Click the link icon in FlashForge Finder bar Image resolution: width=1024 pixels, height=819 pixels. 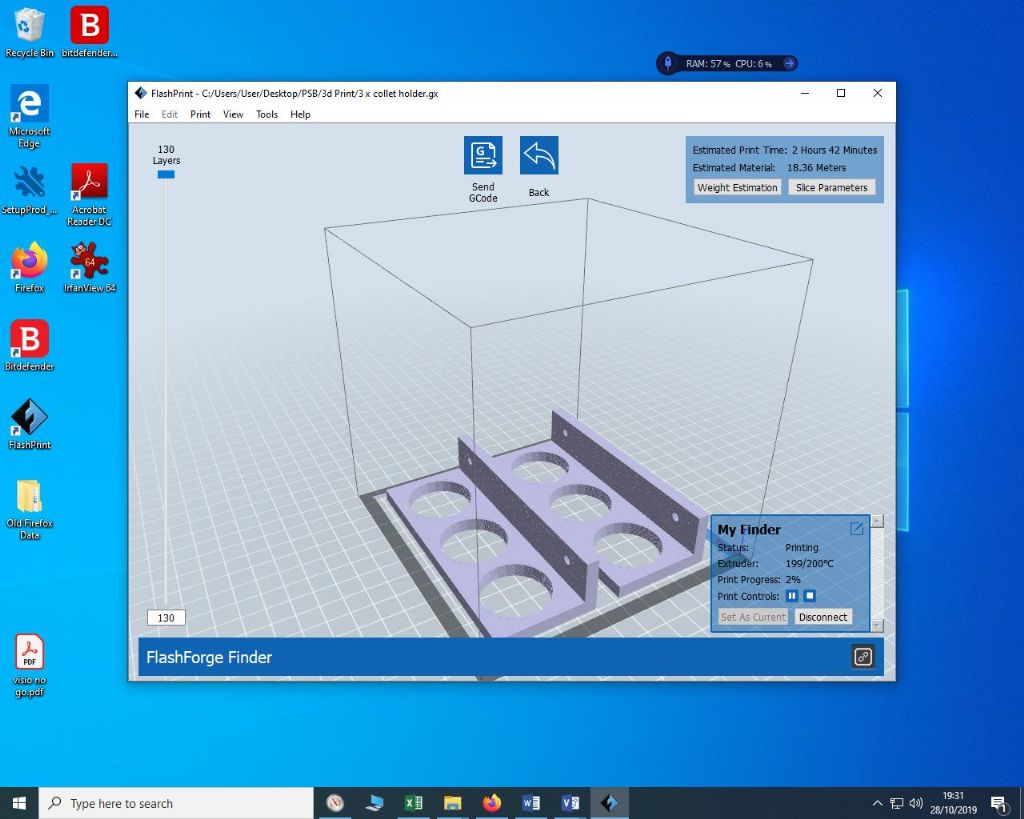pyautogui.click(x=863, y=656)
